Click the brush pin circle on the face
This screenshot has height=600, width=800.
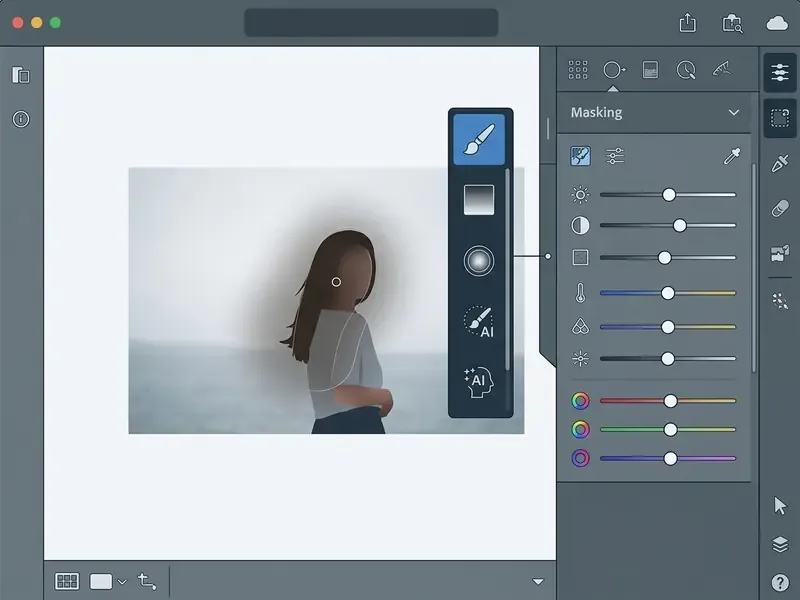point(336,282)
